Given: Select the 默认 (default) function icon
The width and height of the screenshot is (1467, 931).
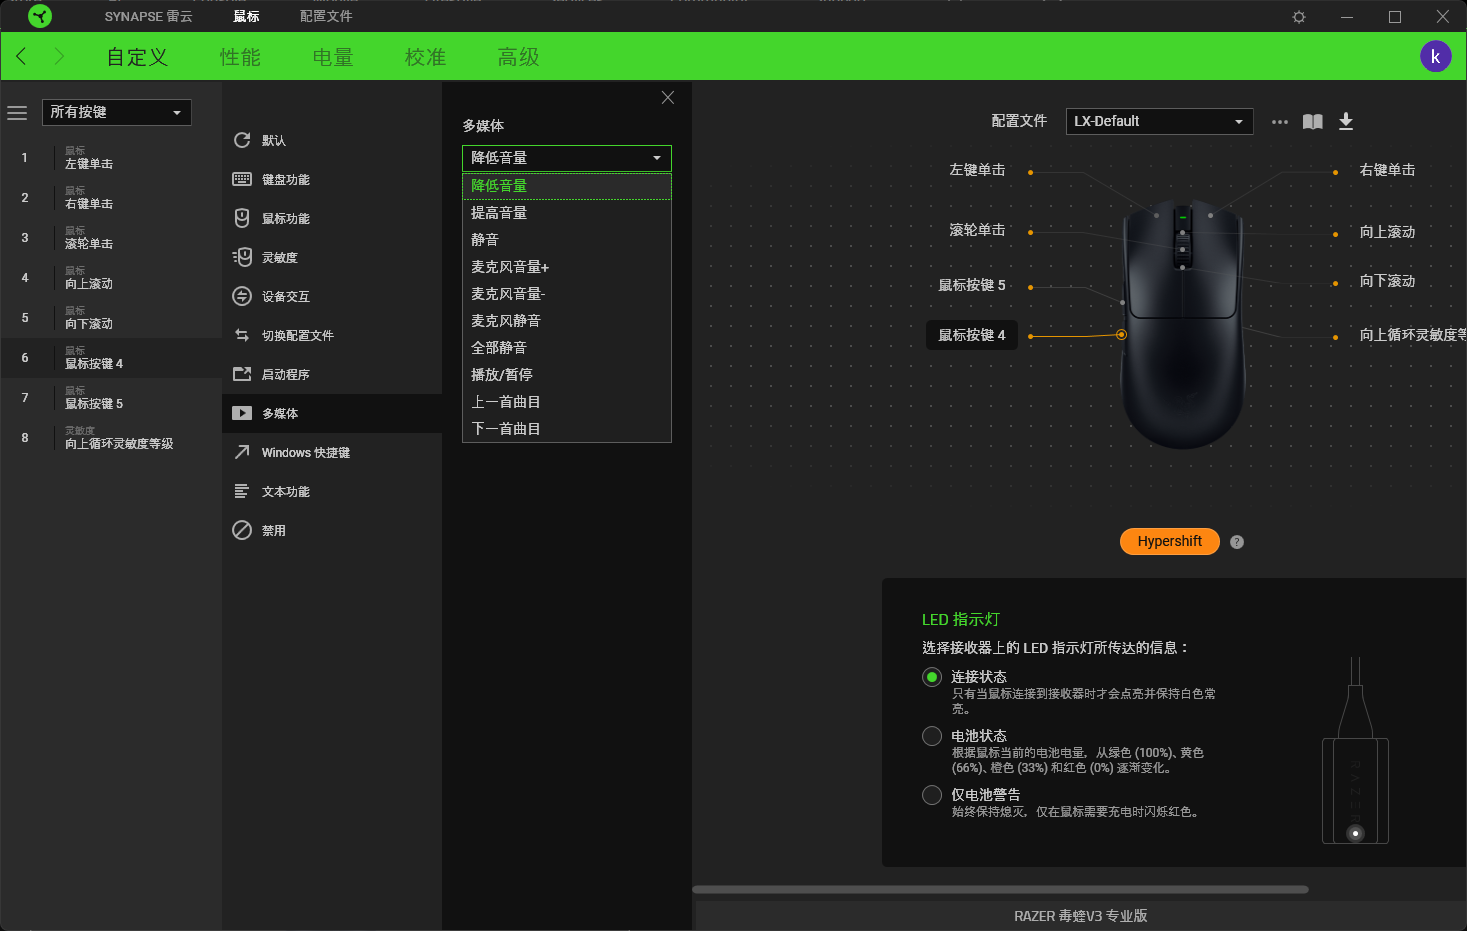Looking at the screenshot, I should [242, 140].
